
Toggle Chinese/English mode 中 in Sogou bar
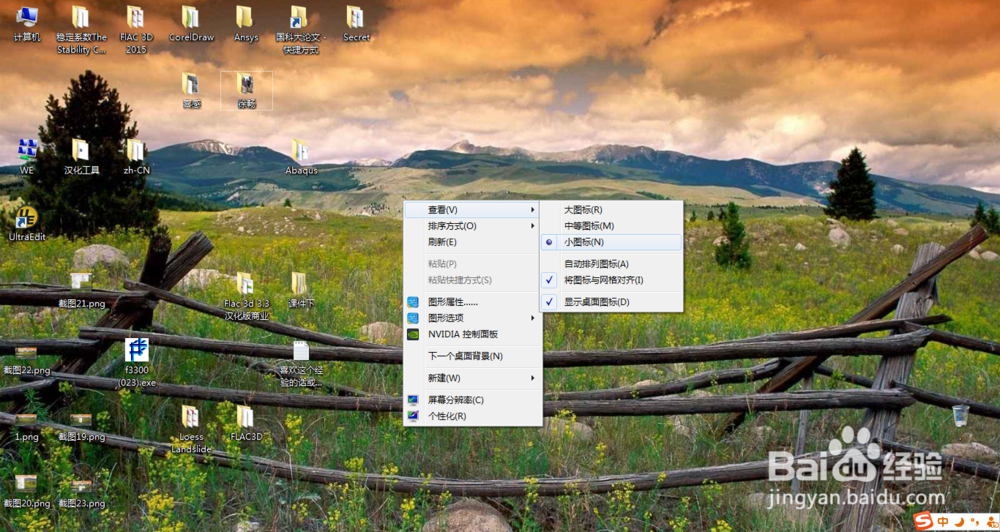click(943, 521)
